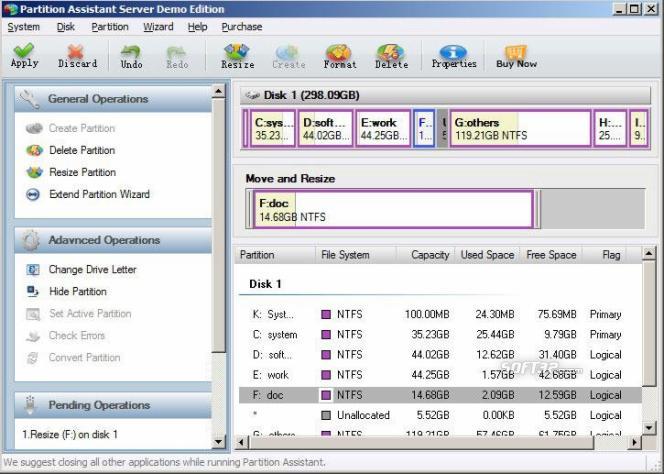This screenshot has height=474, width=664.
Task: Open partition Properties from toolbar
Action: (x=453, y=52)
